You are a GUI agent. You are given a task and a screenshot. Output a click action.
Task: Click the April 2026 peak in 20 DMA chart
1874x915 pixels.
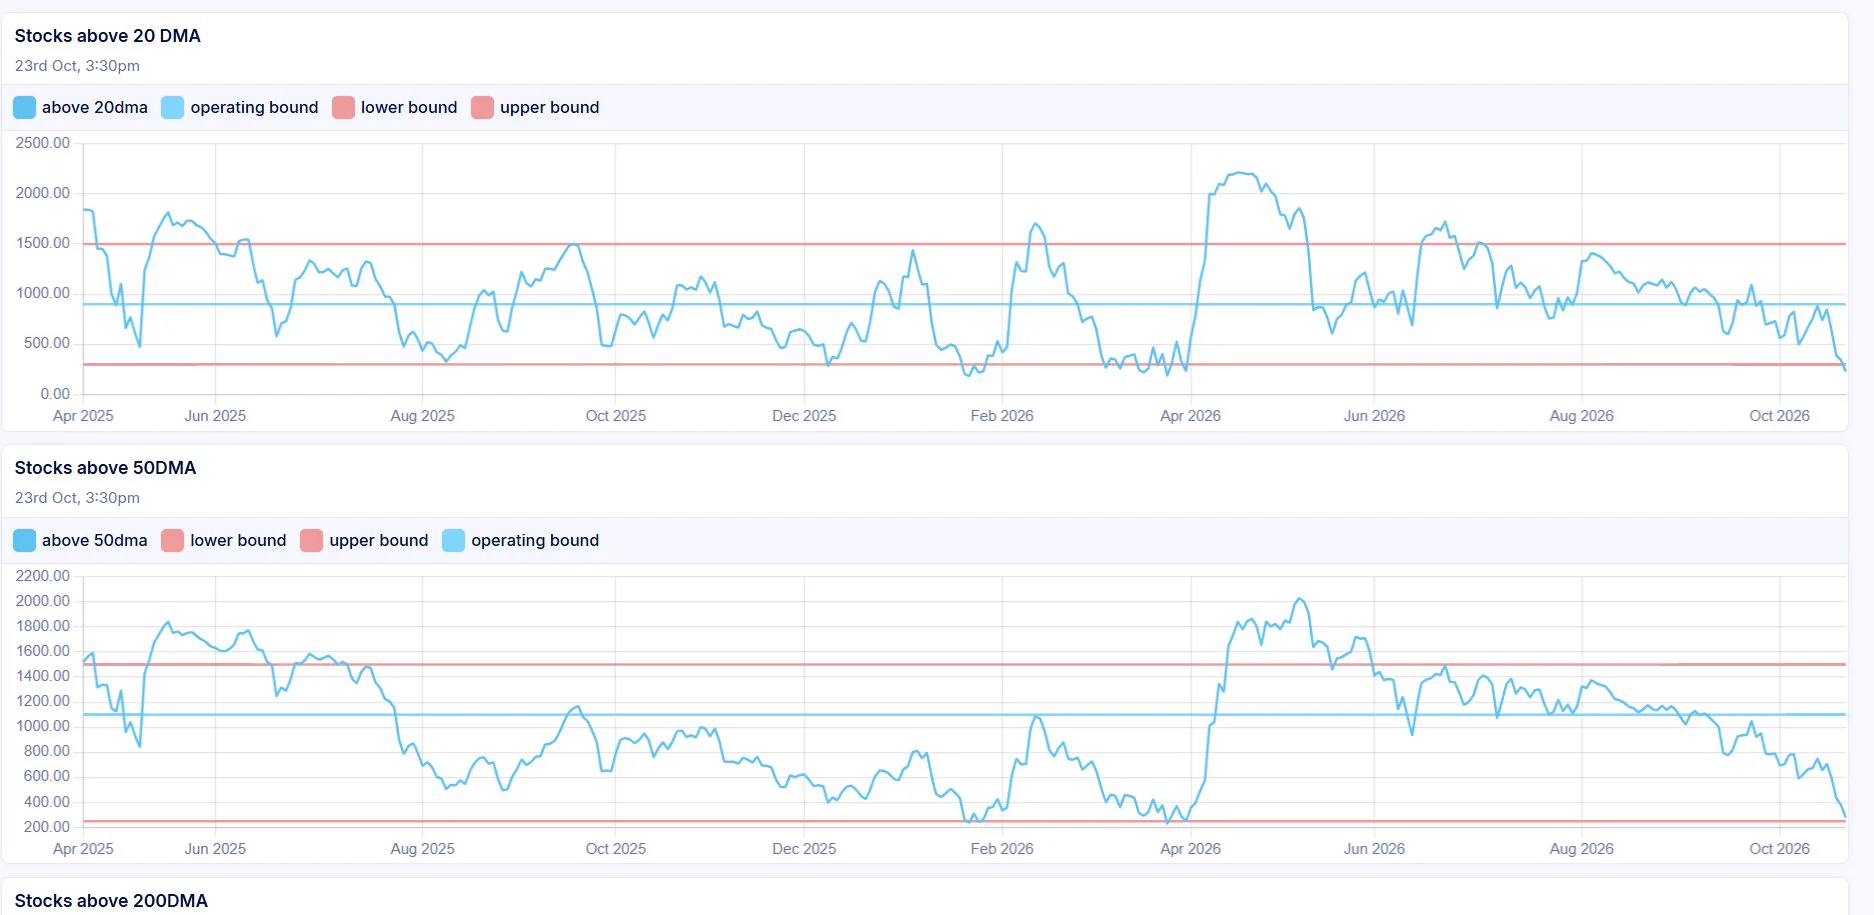[1240, 173]
